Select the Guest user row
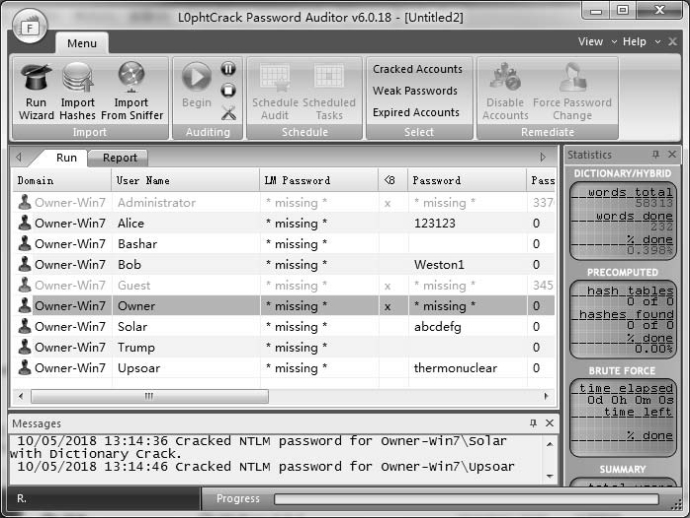 [x=284, y=285]
